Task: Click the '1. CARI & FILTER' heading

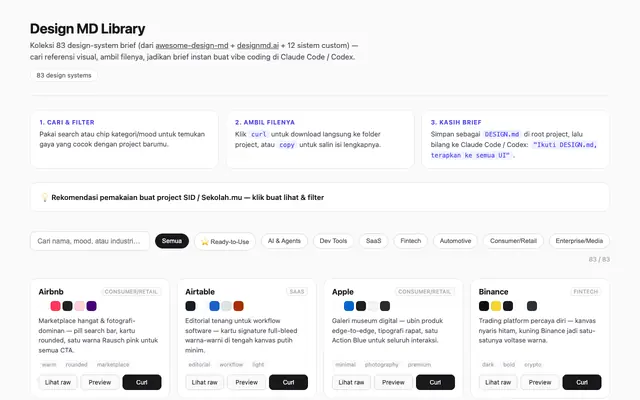Action: pos(67,122)
